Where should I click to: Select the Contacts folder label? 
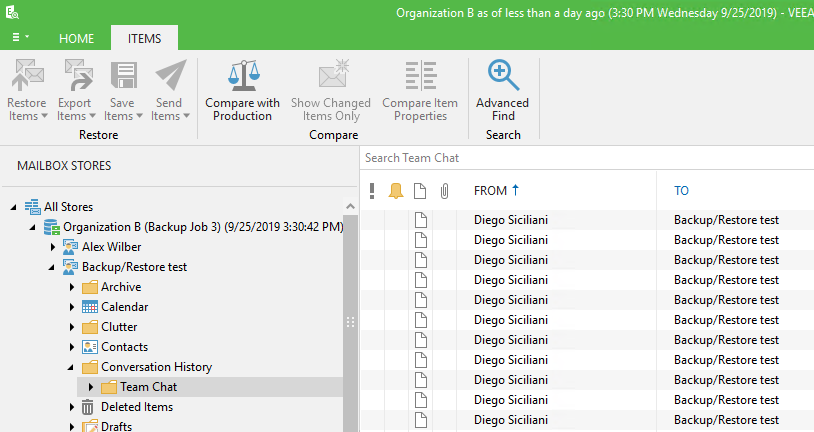(x=124, y=347)
